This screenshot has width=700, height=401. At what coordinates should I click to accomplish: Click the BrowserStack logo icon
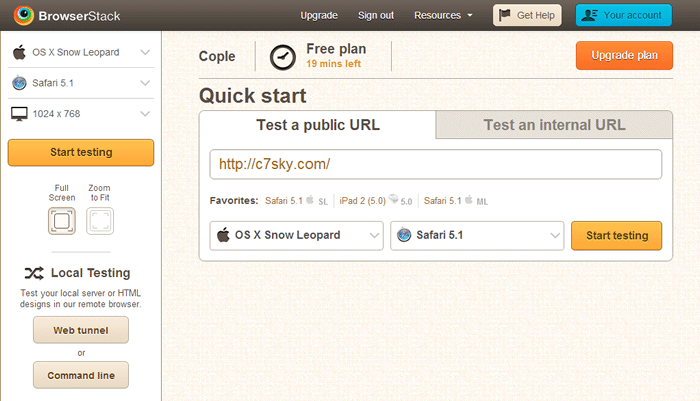click(24, 15)
